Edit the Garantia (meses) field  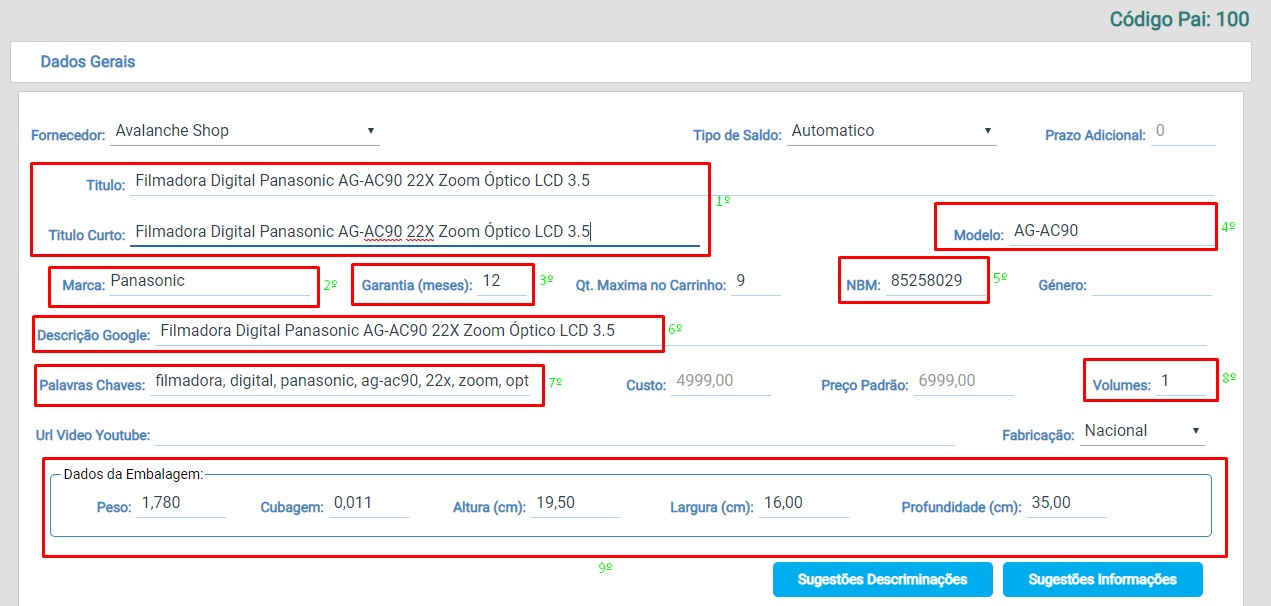coord(502,282)
